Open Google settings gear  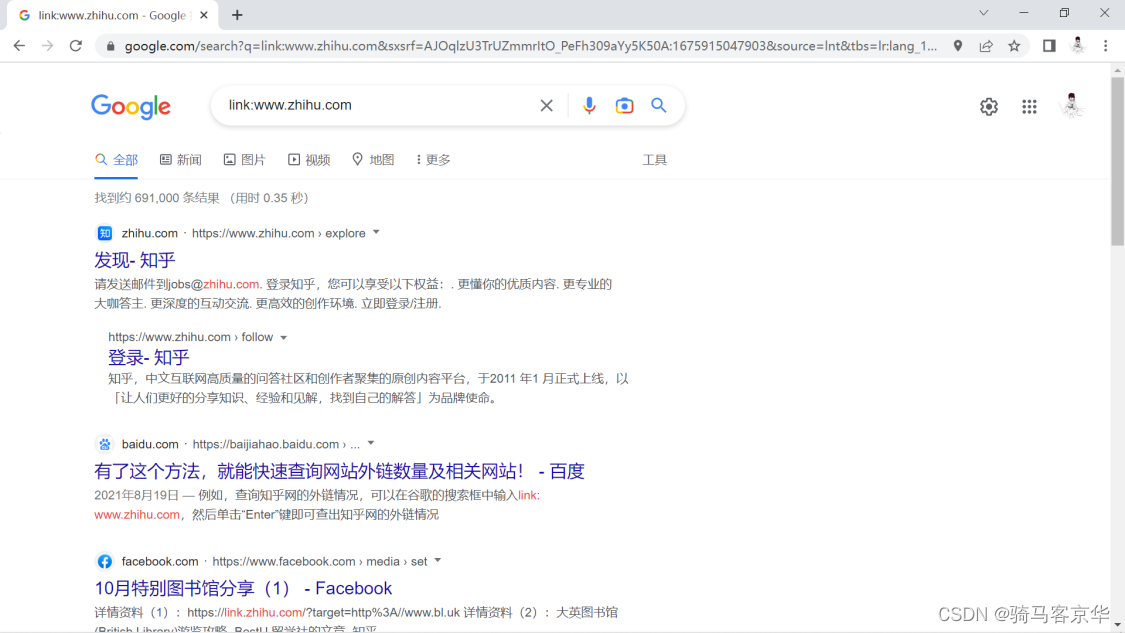[x=989, y=106]
